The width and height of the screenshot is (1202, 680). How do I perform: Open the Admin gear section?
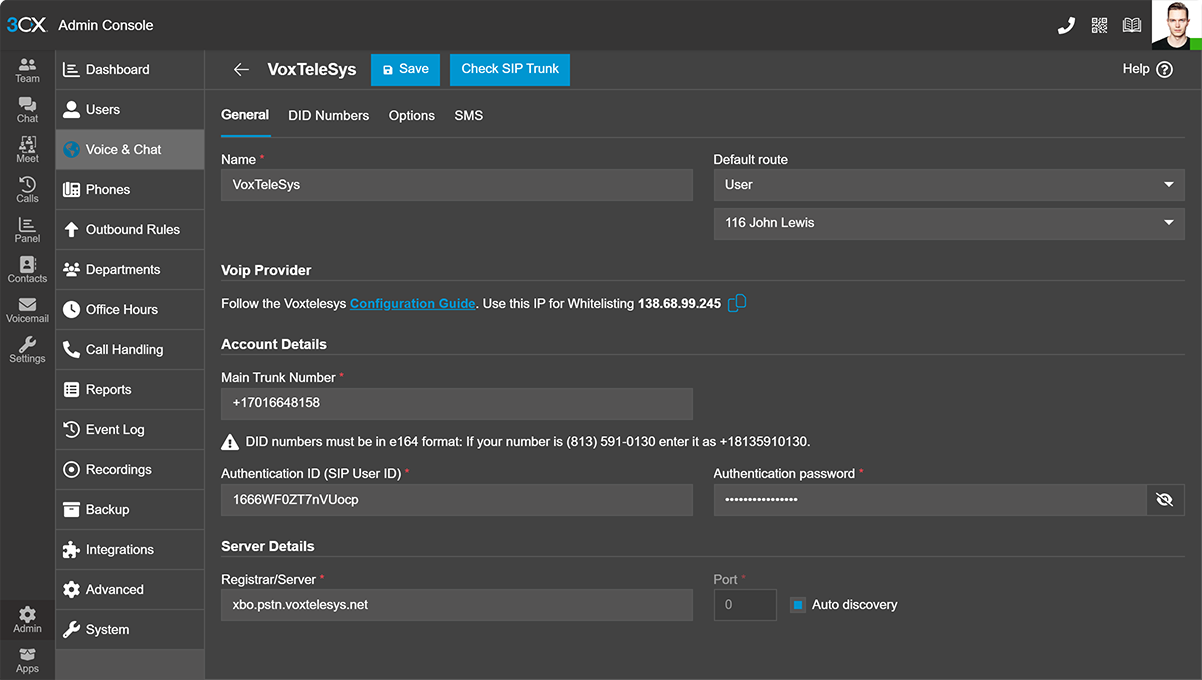[27, 620]
